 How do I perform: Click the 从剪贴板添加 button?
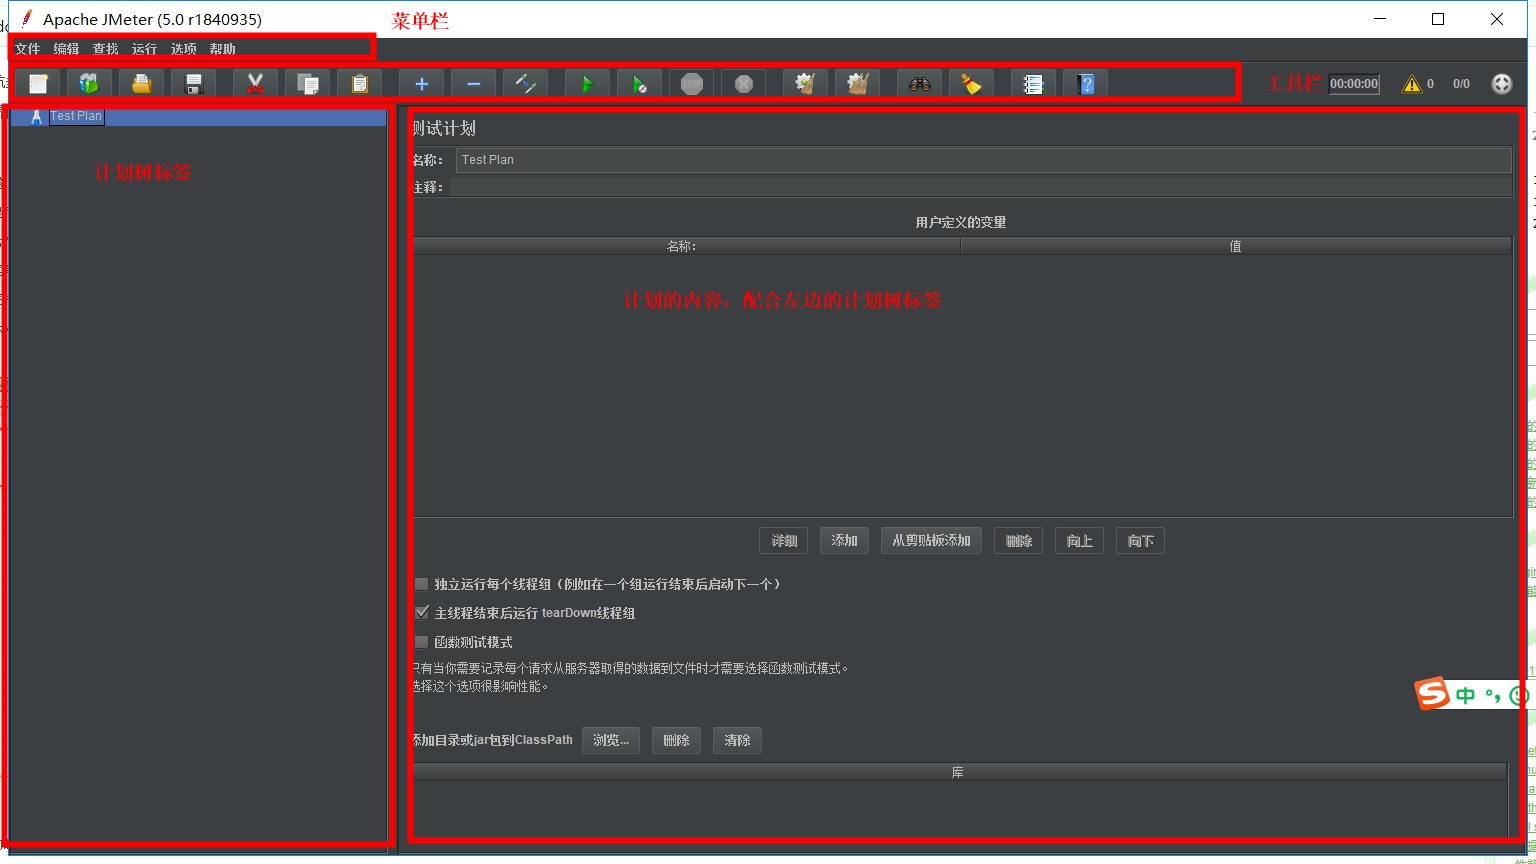pos(932,541)
